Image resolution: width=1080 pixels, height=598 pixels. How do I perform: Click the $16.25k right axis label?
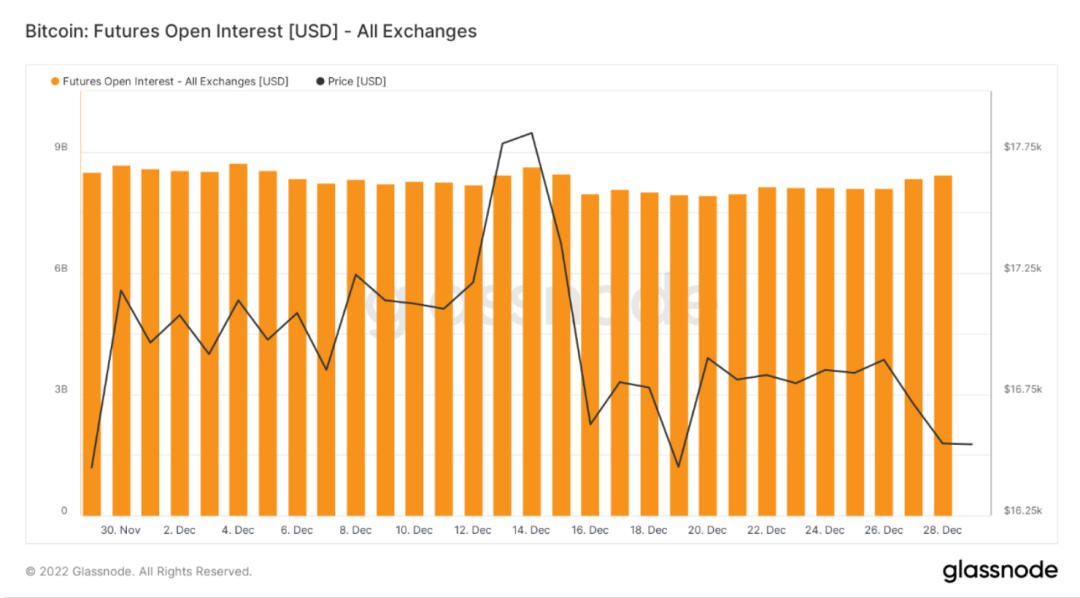(x=1022, y=511)
